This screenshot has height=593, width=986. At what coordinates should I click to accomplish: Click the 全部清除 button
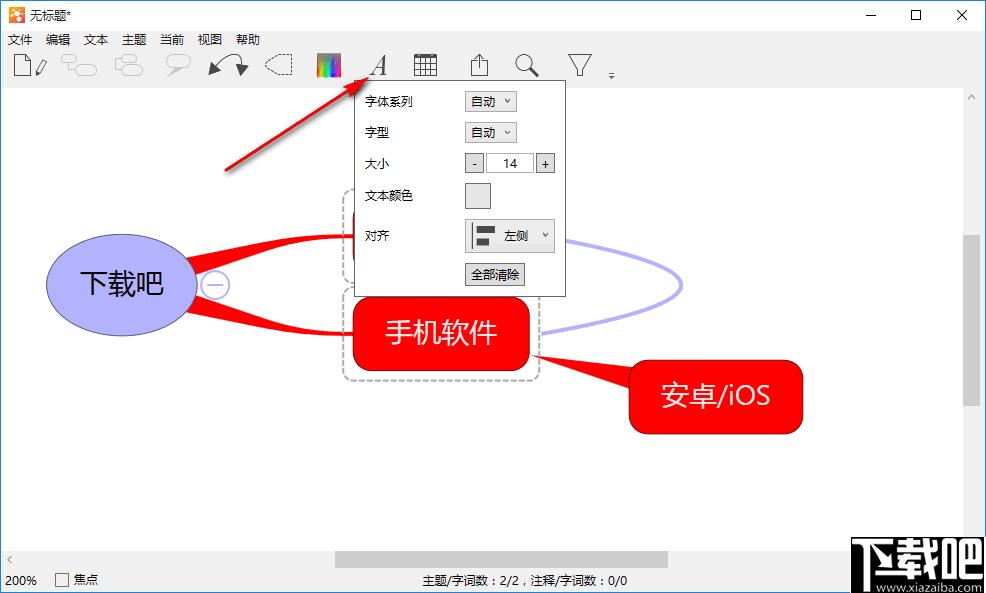tap(495, 275)
